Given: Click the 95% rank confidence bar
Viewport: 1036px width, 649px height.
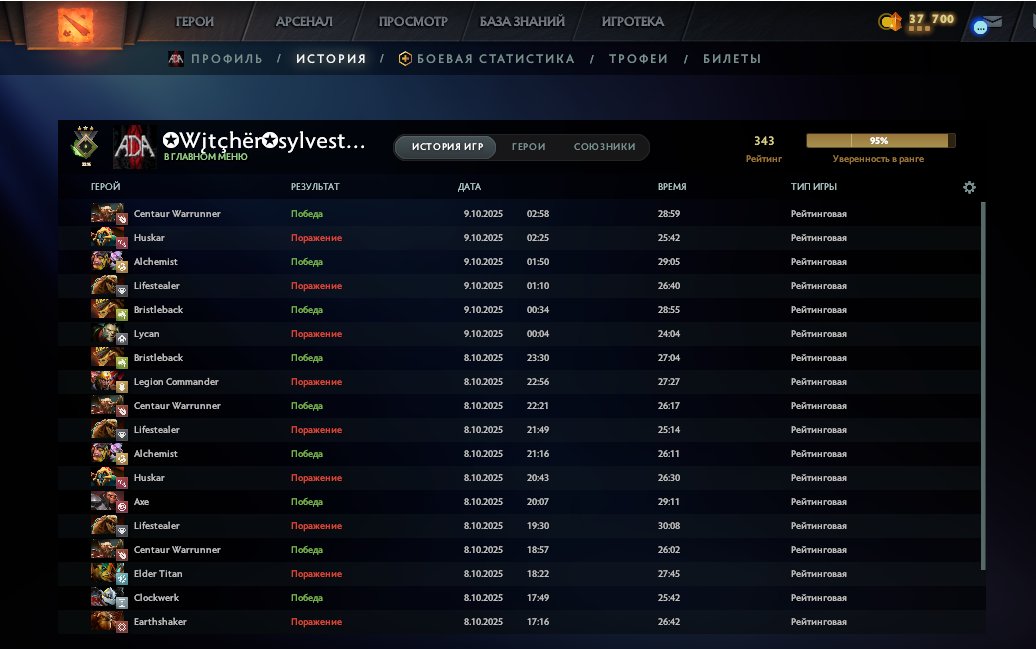Looking at the screenshot, I should coord(880,141).
